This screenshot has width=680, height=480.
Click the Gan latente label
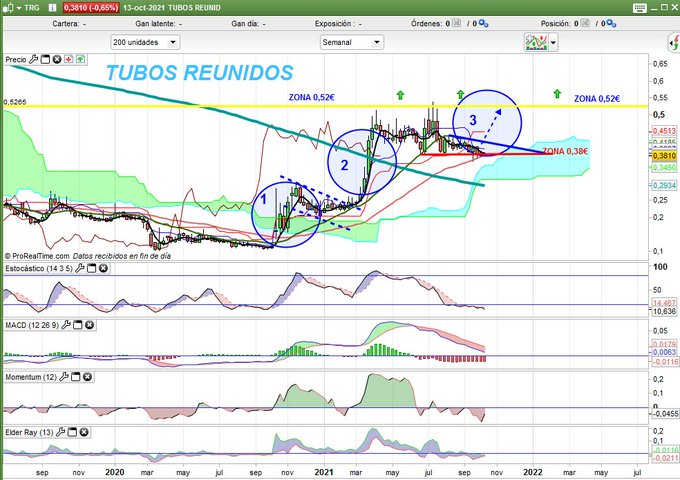click(x=155, y=24)
